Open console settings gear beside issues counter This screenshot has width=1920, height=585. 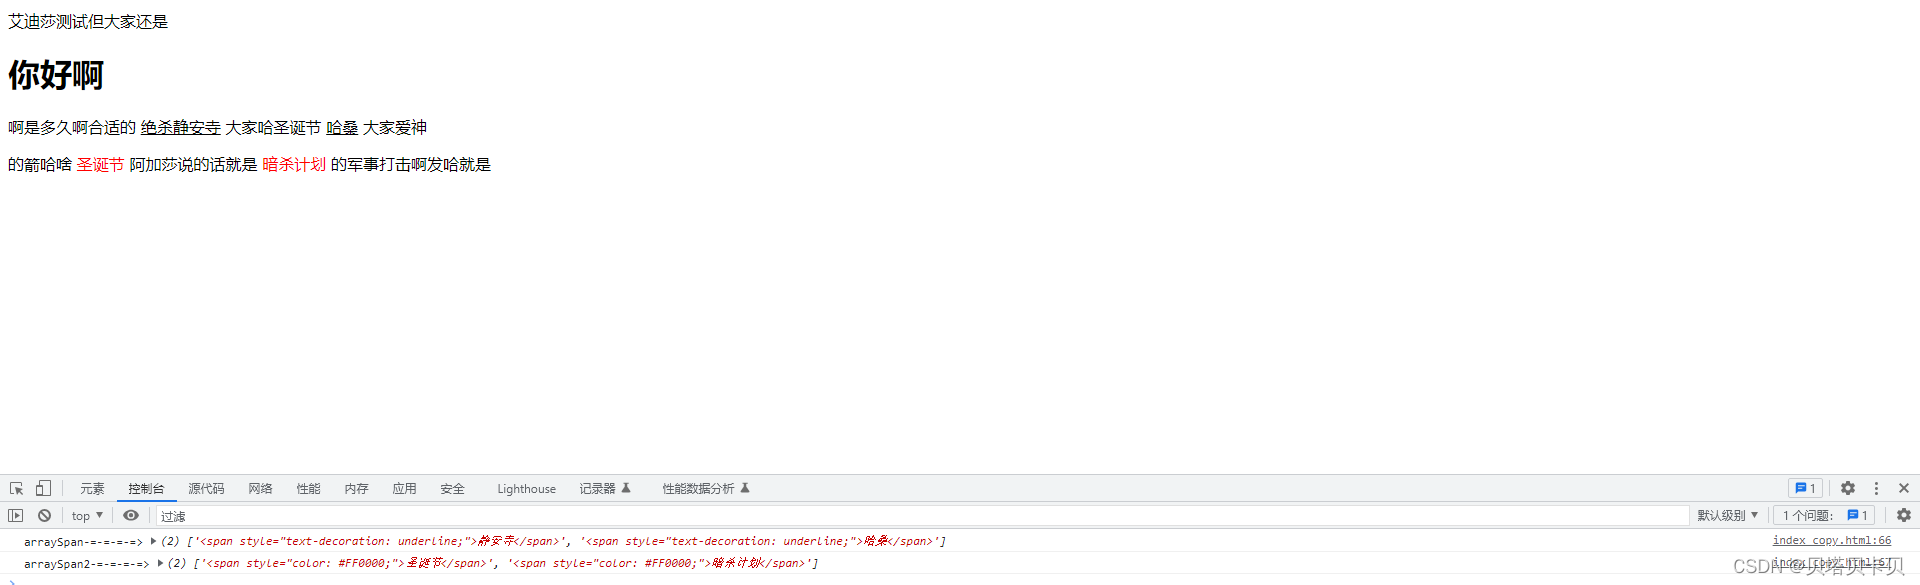(x=1904, y=515)
